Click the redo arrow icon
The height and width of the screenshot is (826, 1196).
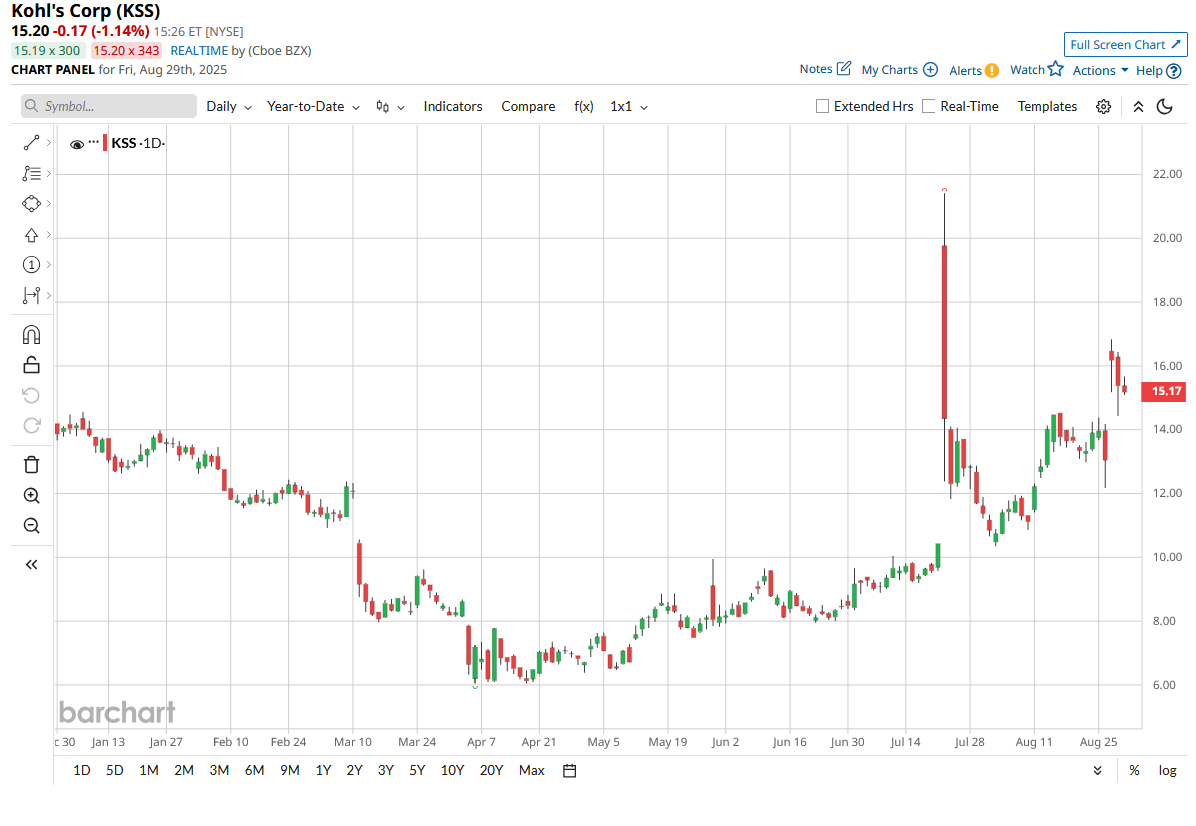pos(31,426)
